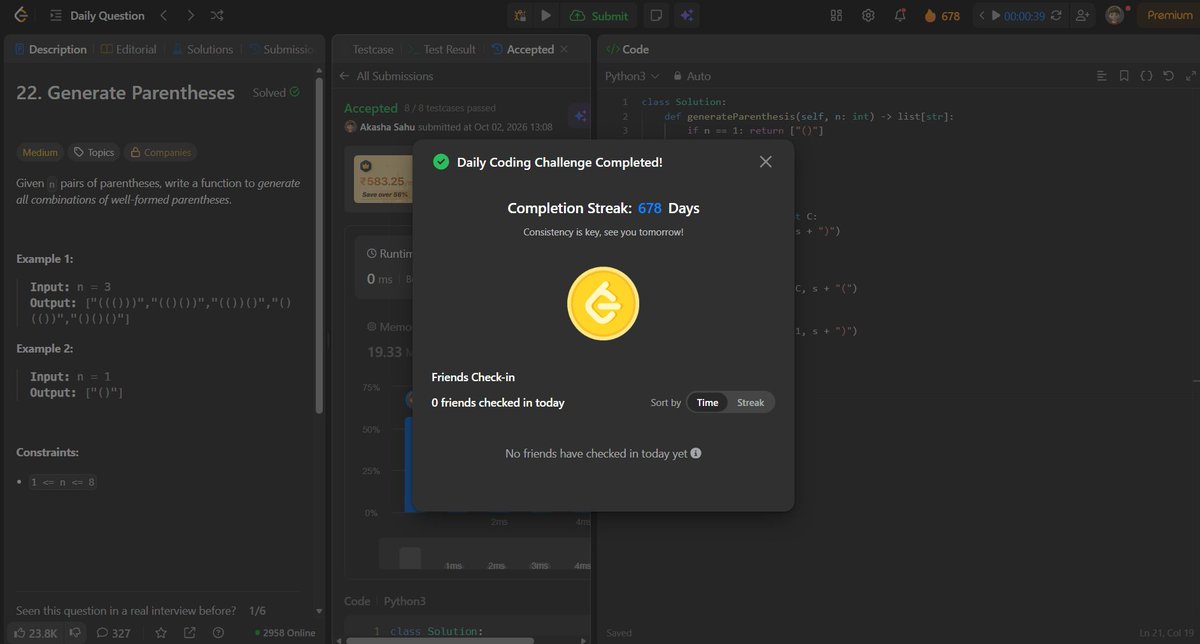Open the help question mark icon
The image size is (1200, 644).
[218, 632]
